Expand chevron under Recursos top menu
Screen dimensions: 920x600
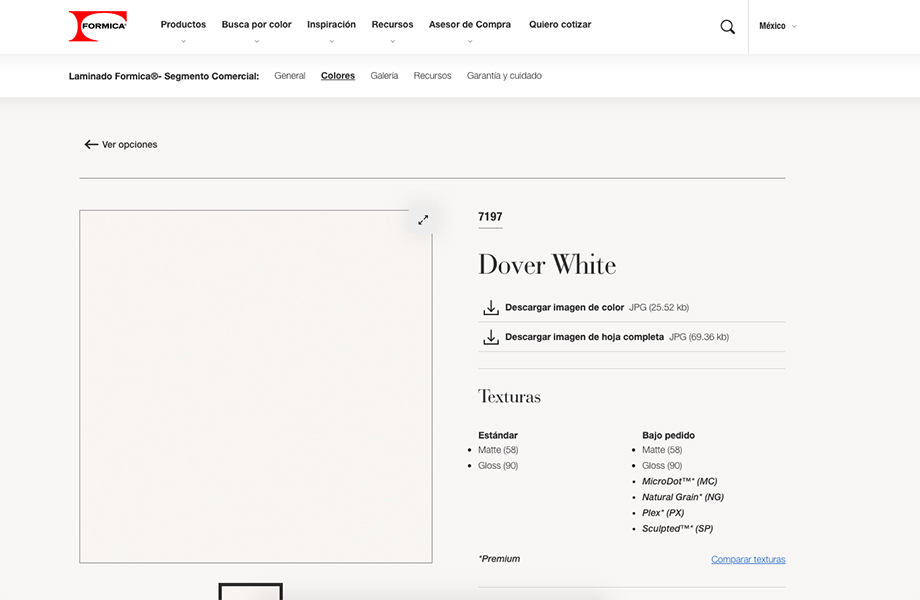393,41
